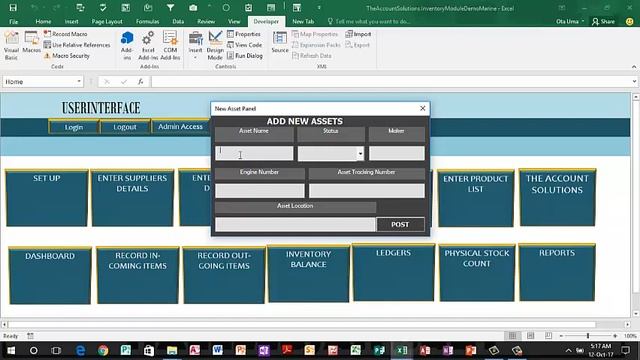Click Refresh Data in XML group
640x360 pixels.
click(311, 56)
